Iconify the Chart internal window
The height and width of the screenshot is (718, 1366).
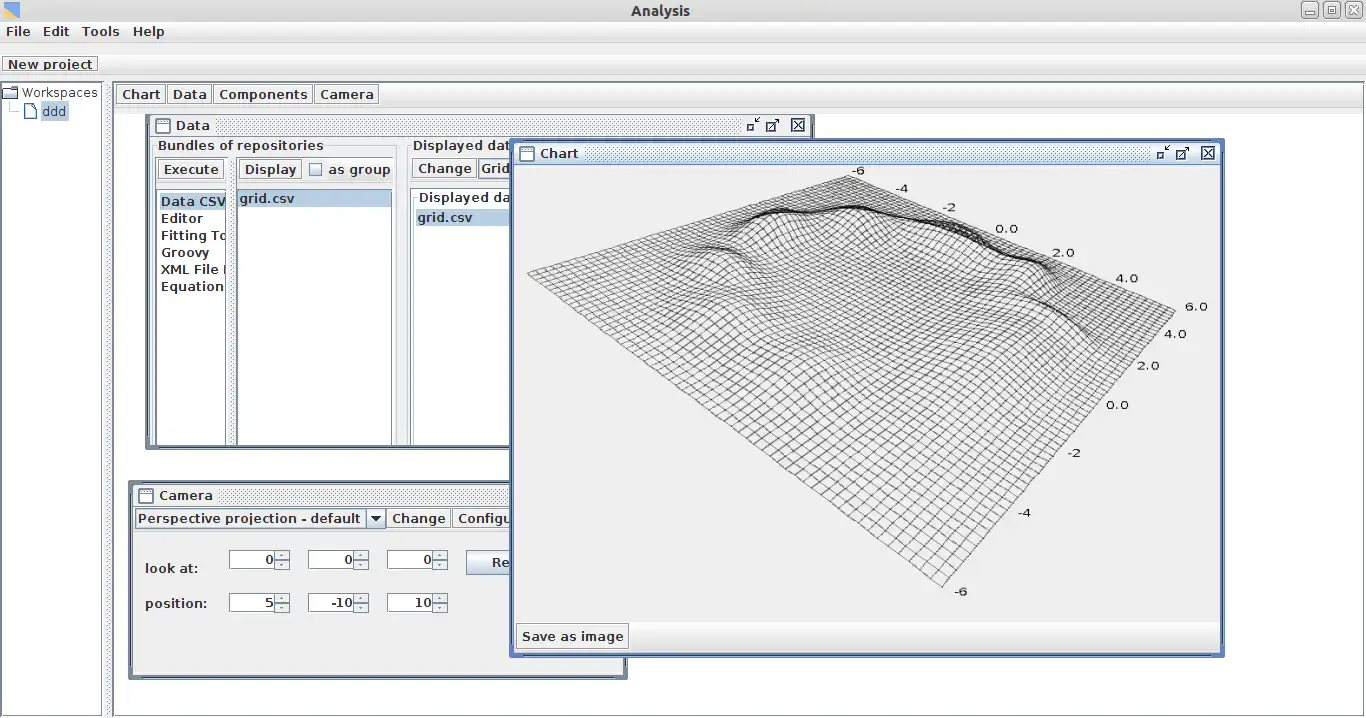[x=1162, y=153]
